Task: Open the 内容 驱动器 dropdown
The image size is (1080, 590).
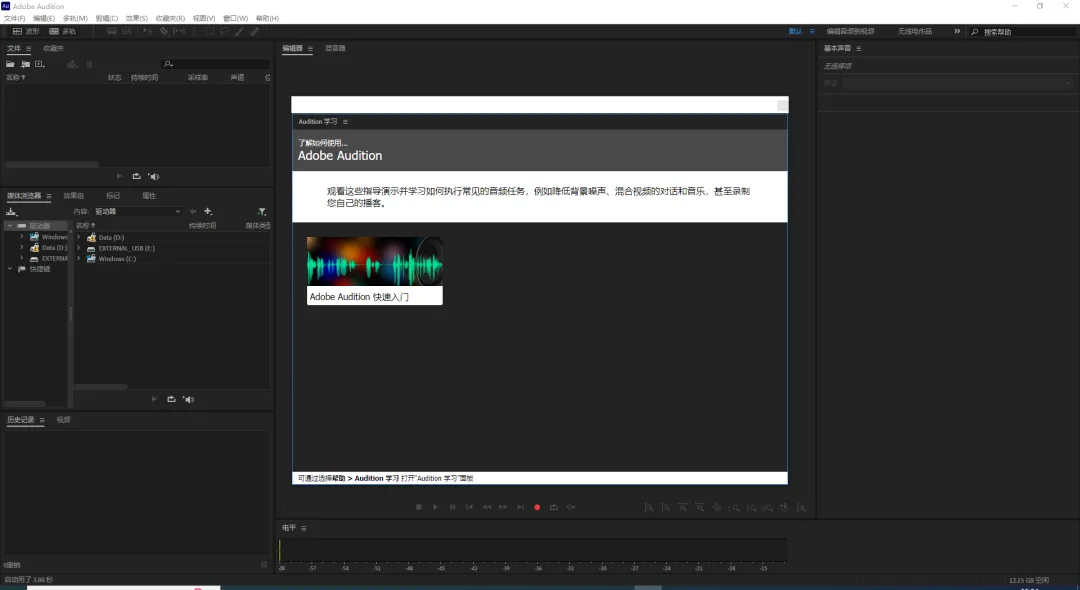Action: coord(138,211)
